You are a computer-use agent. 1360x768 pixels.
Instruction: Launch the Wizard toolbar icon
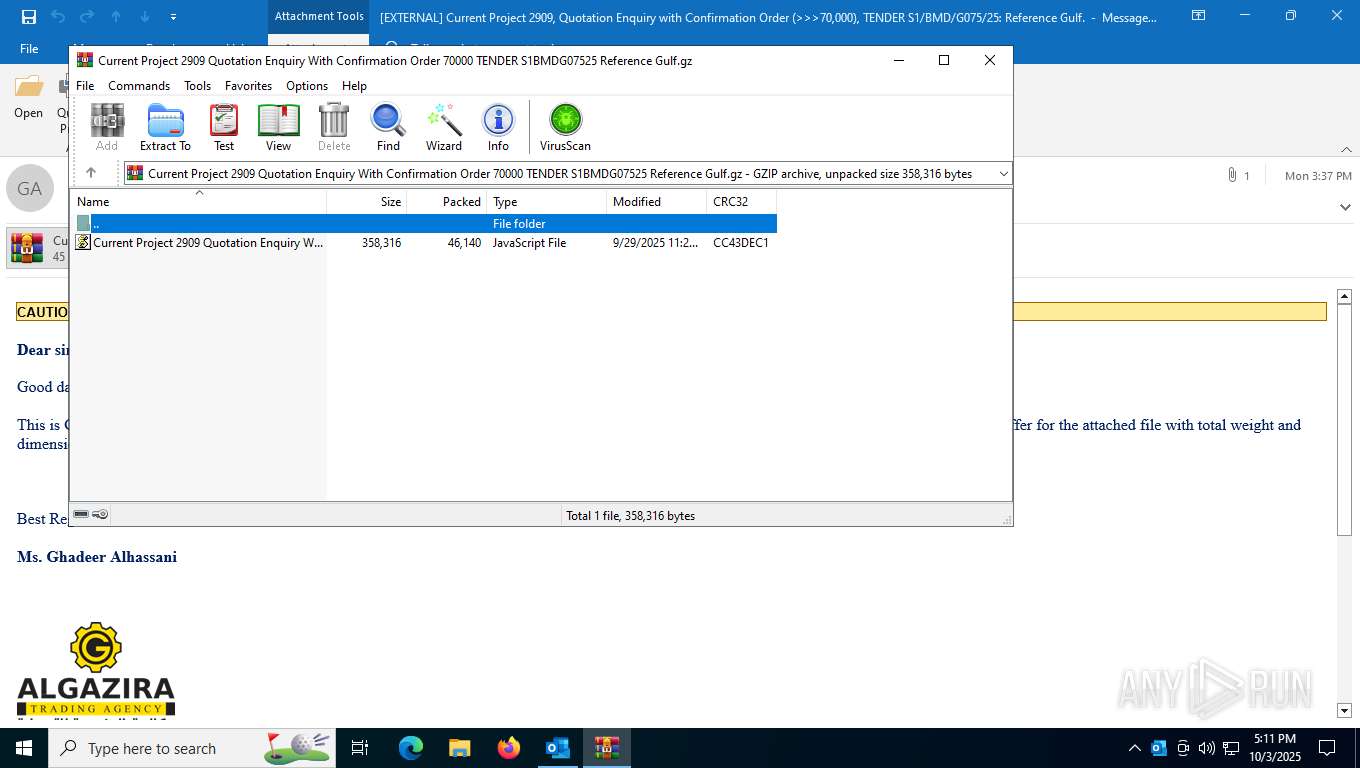tap(444, 128)
